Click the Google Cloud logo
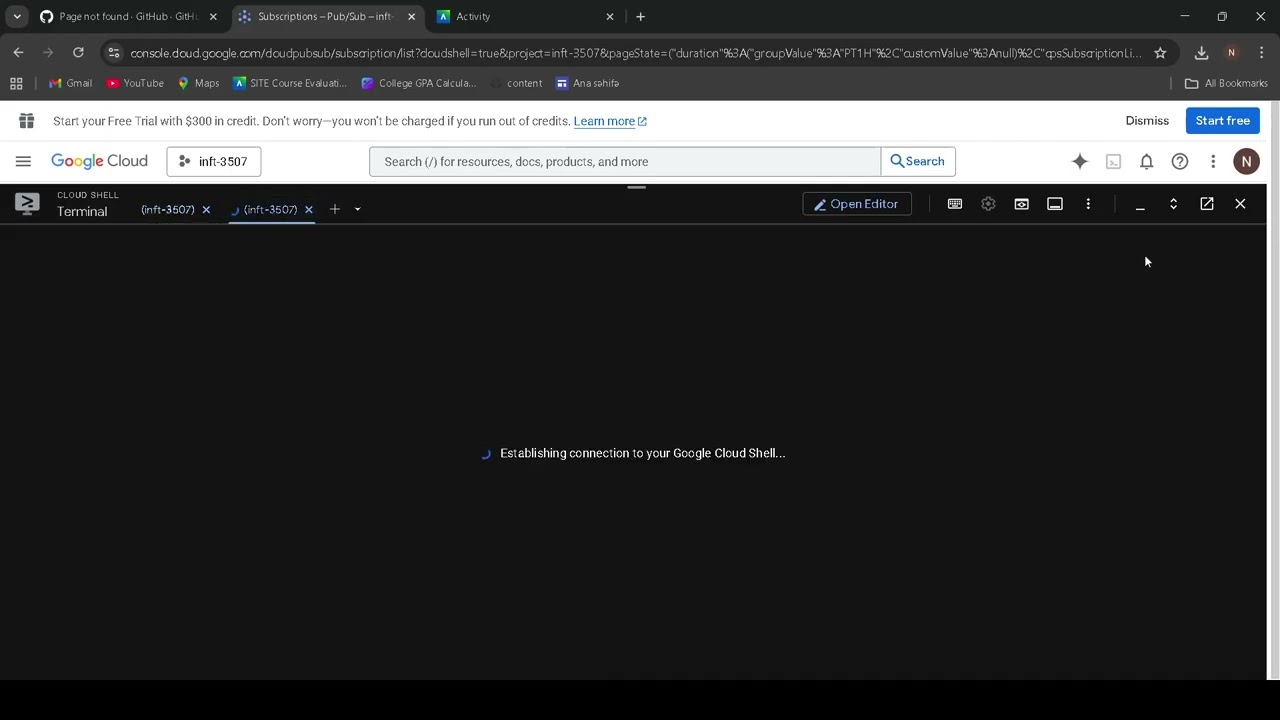The image size is (1280, 720). coord(99,161)
